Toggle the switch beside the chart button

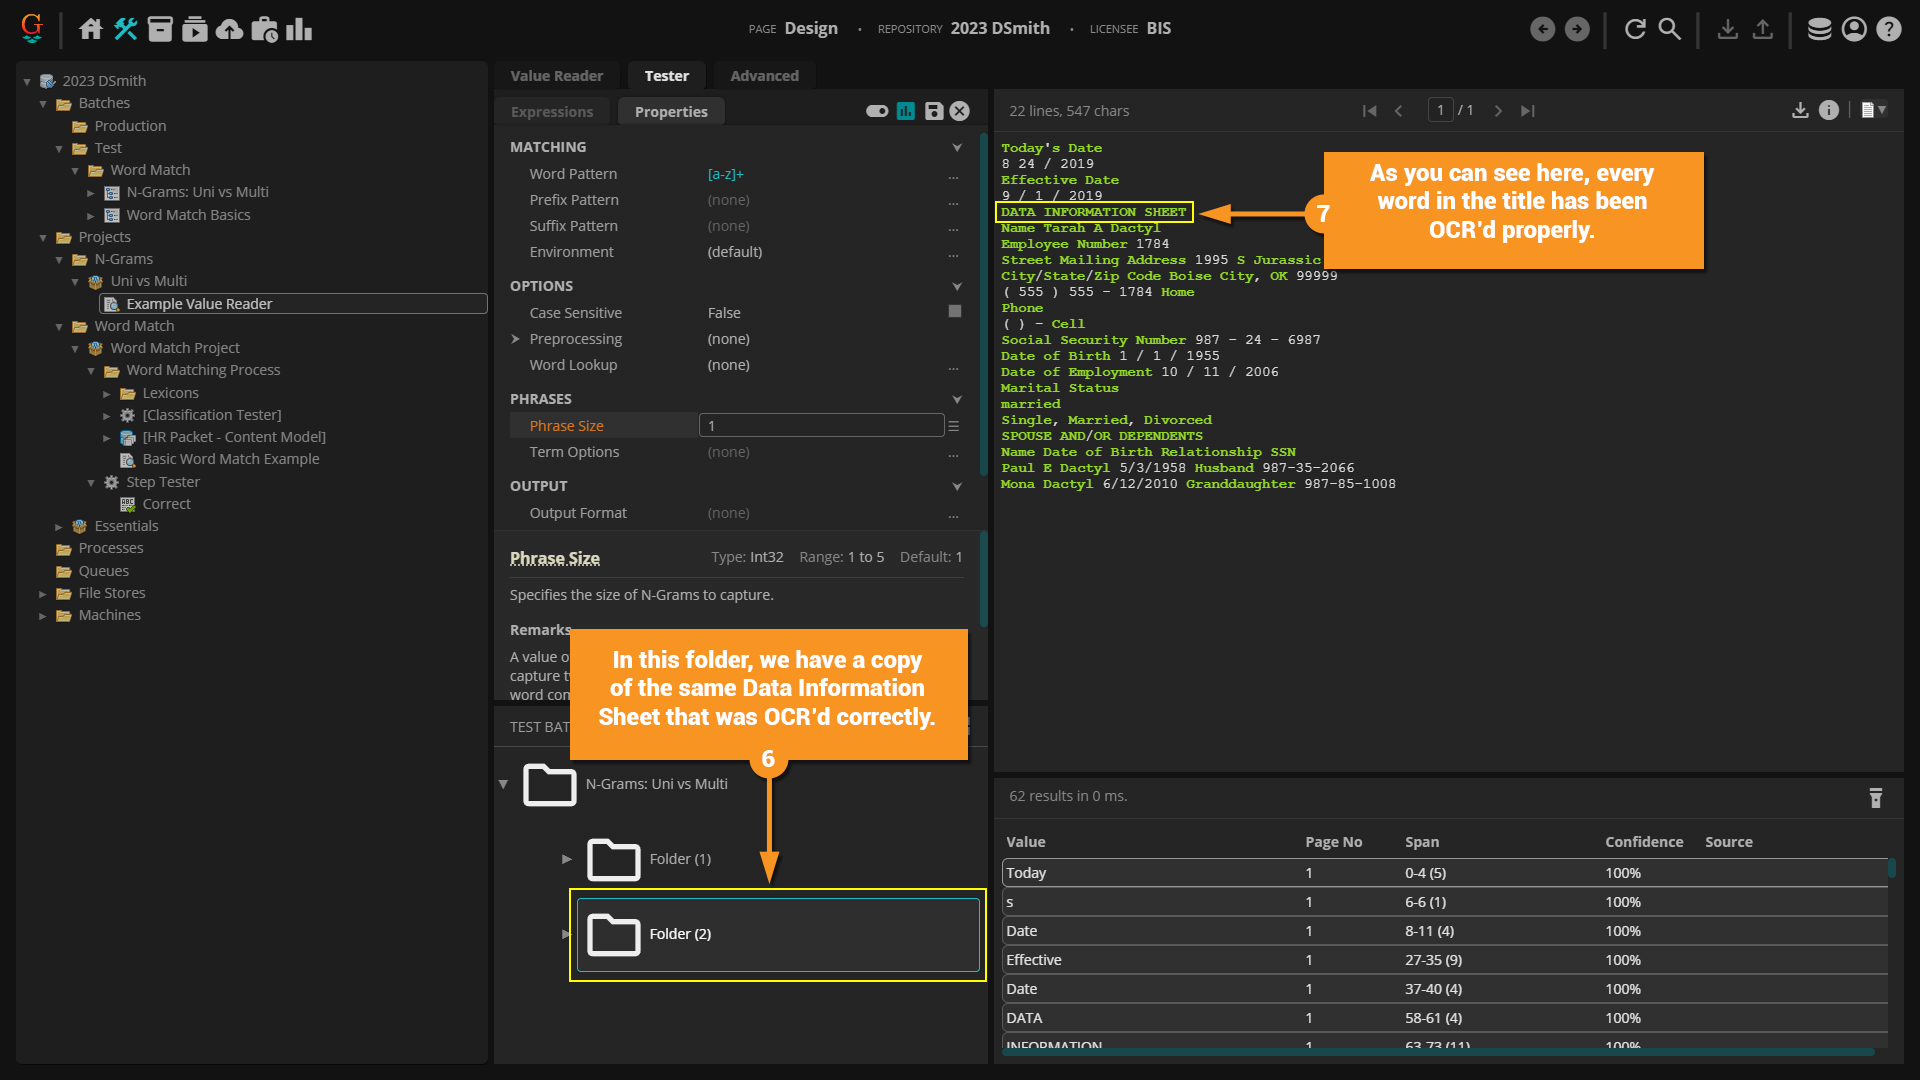click(877, 111)
